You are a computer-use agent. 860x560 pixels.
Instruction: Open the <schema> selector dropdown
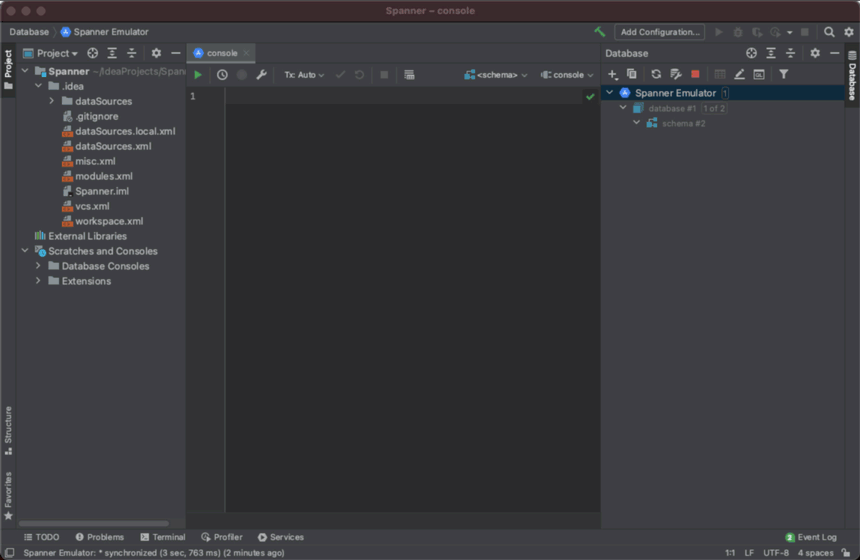(x=496, y=75)
